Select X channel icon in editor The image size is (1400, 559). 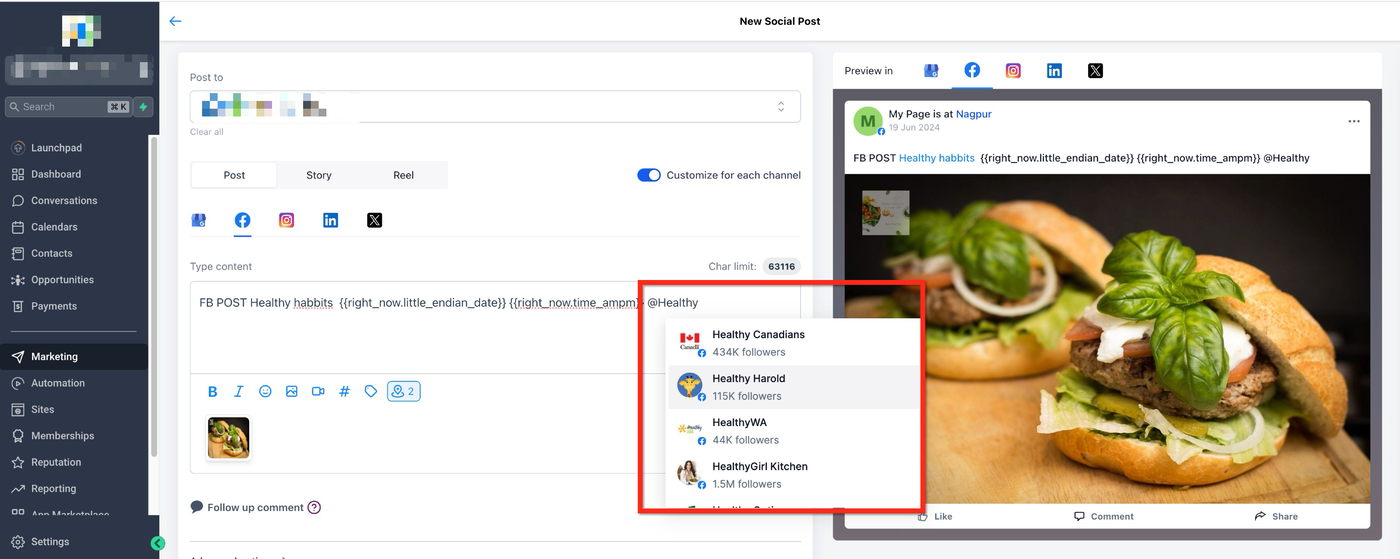(375, 220)
